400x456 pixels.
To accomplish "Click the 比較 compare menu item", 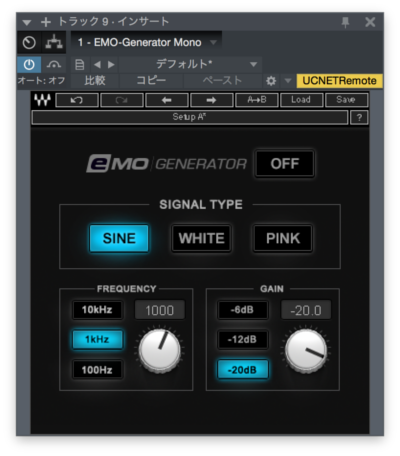I will pyautogui.click(x=95, y=80).
